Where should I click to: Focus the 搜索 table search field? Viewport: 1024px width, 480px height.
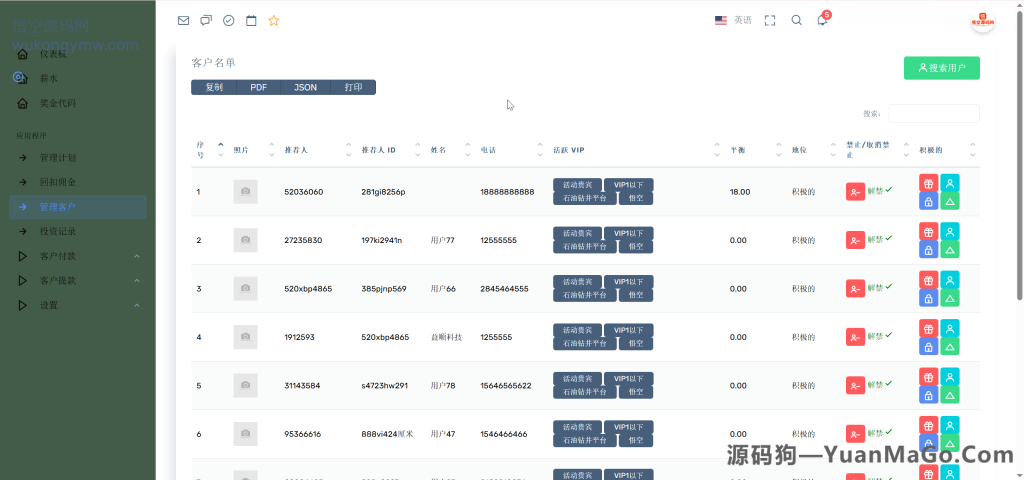934,113
